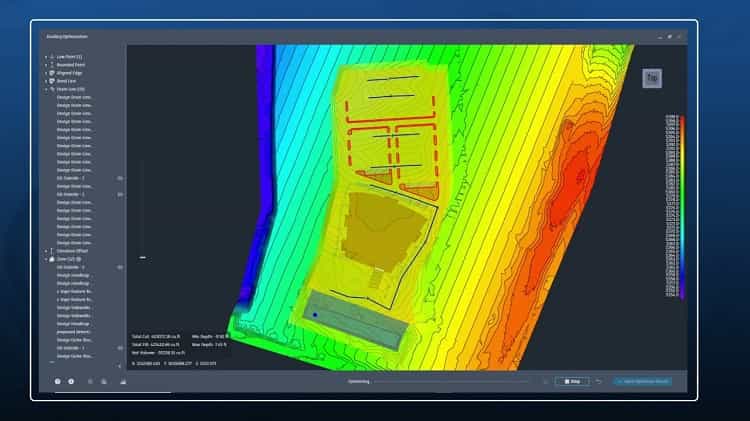Expand the Elevation Offset group
750x421 pixels.
(46, 251)
